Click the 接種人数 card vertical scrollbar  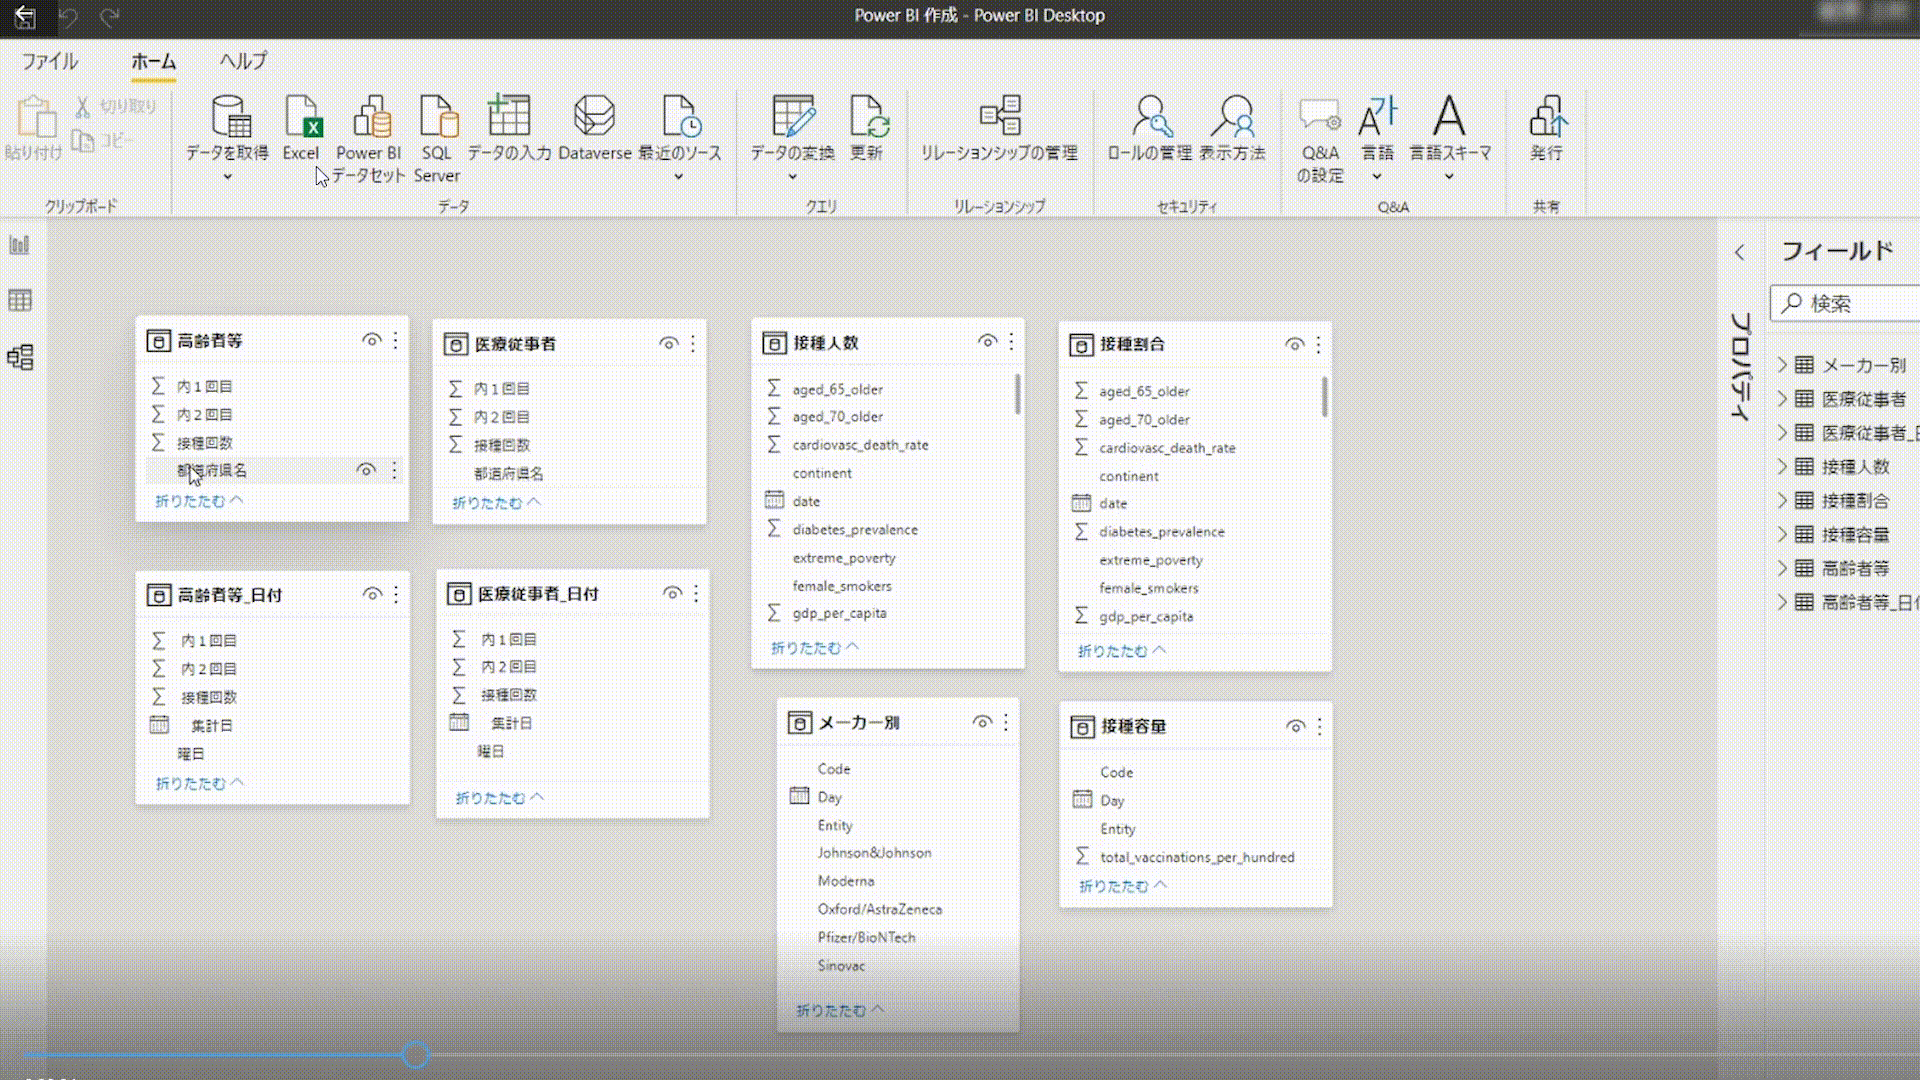[x=1018, y=394]
